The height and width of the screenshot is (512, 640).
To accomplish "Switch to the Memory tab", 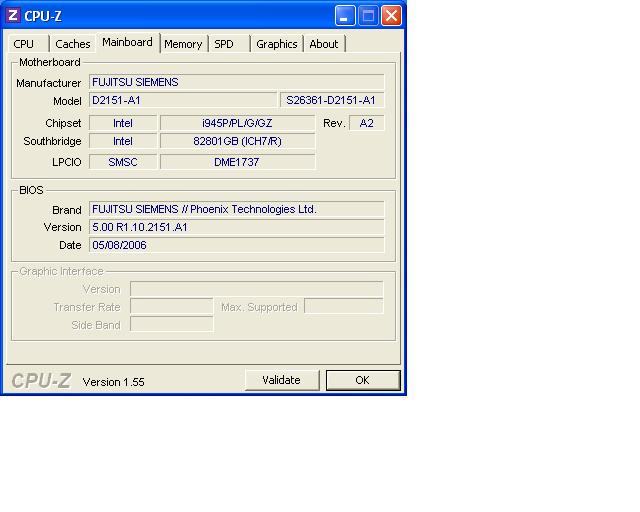I will [183, 44].
